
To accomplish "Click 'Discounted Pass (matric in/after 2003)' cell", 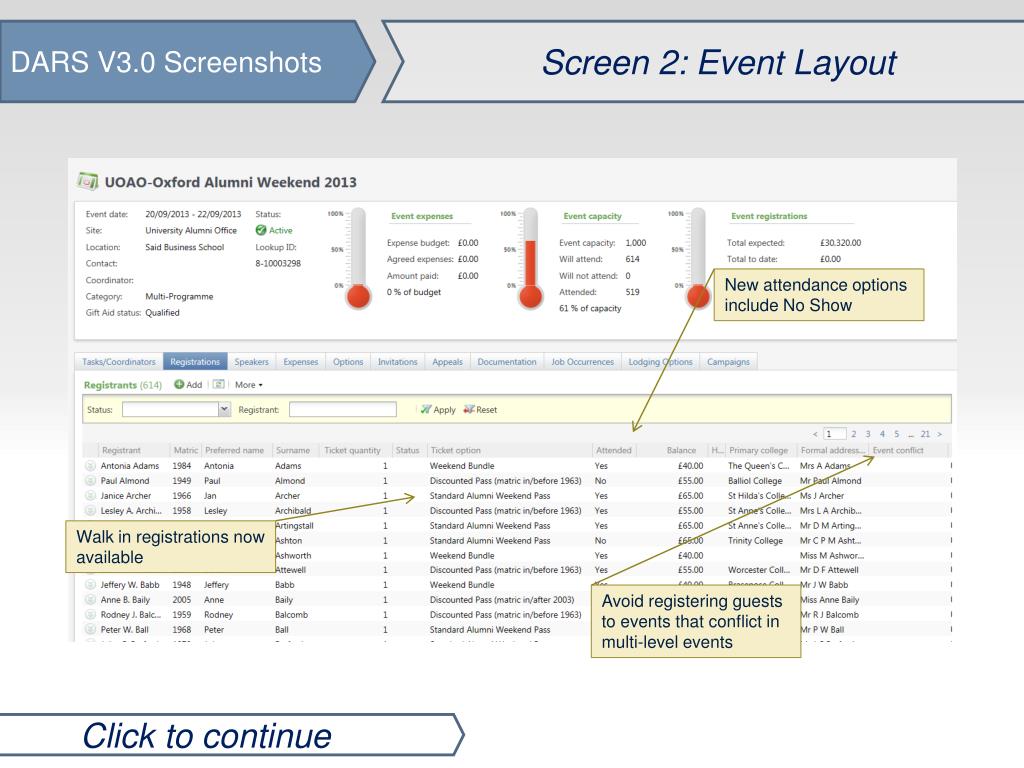I will point(502,600).
